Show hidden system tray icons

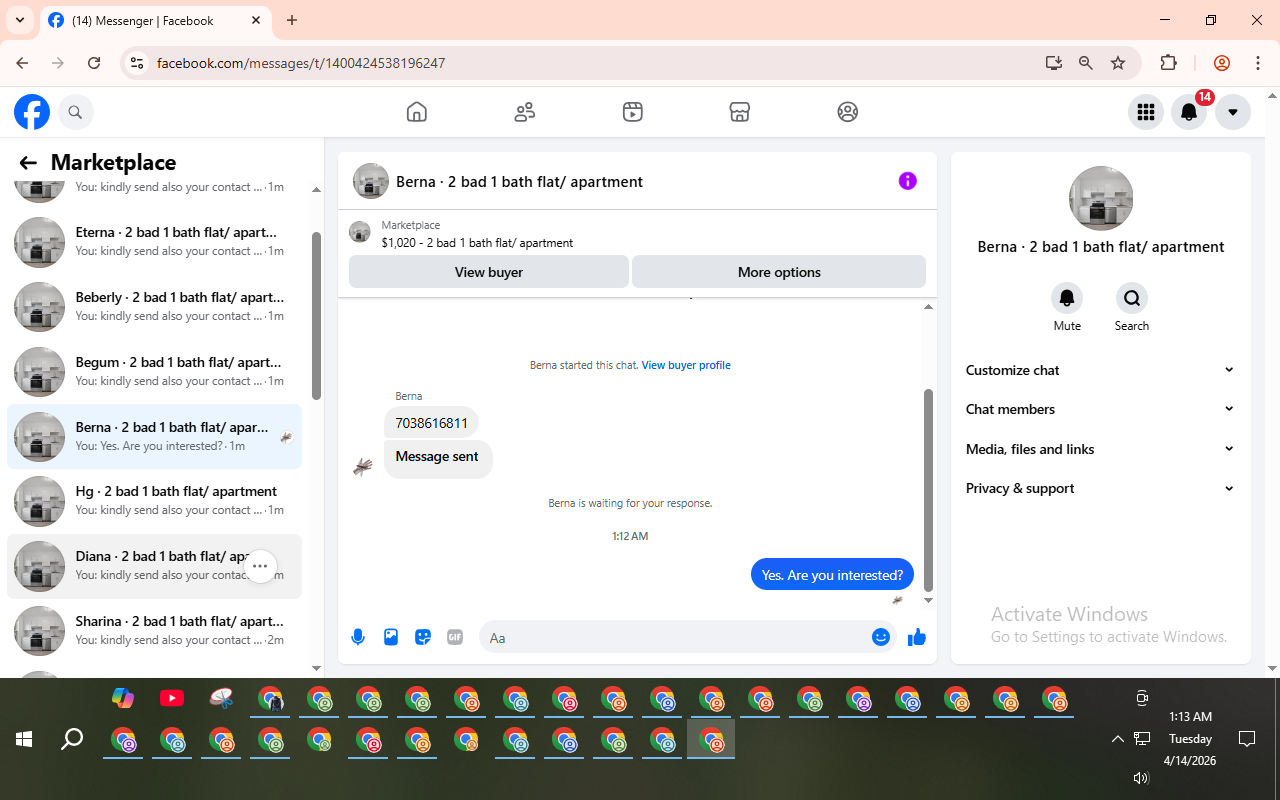[x=1117, y=739]
